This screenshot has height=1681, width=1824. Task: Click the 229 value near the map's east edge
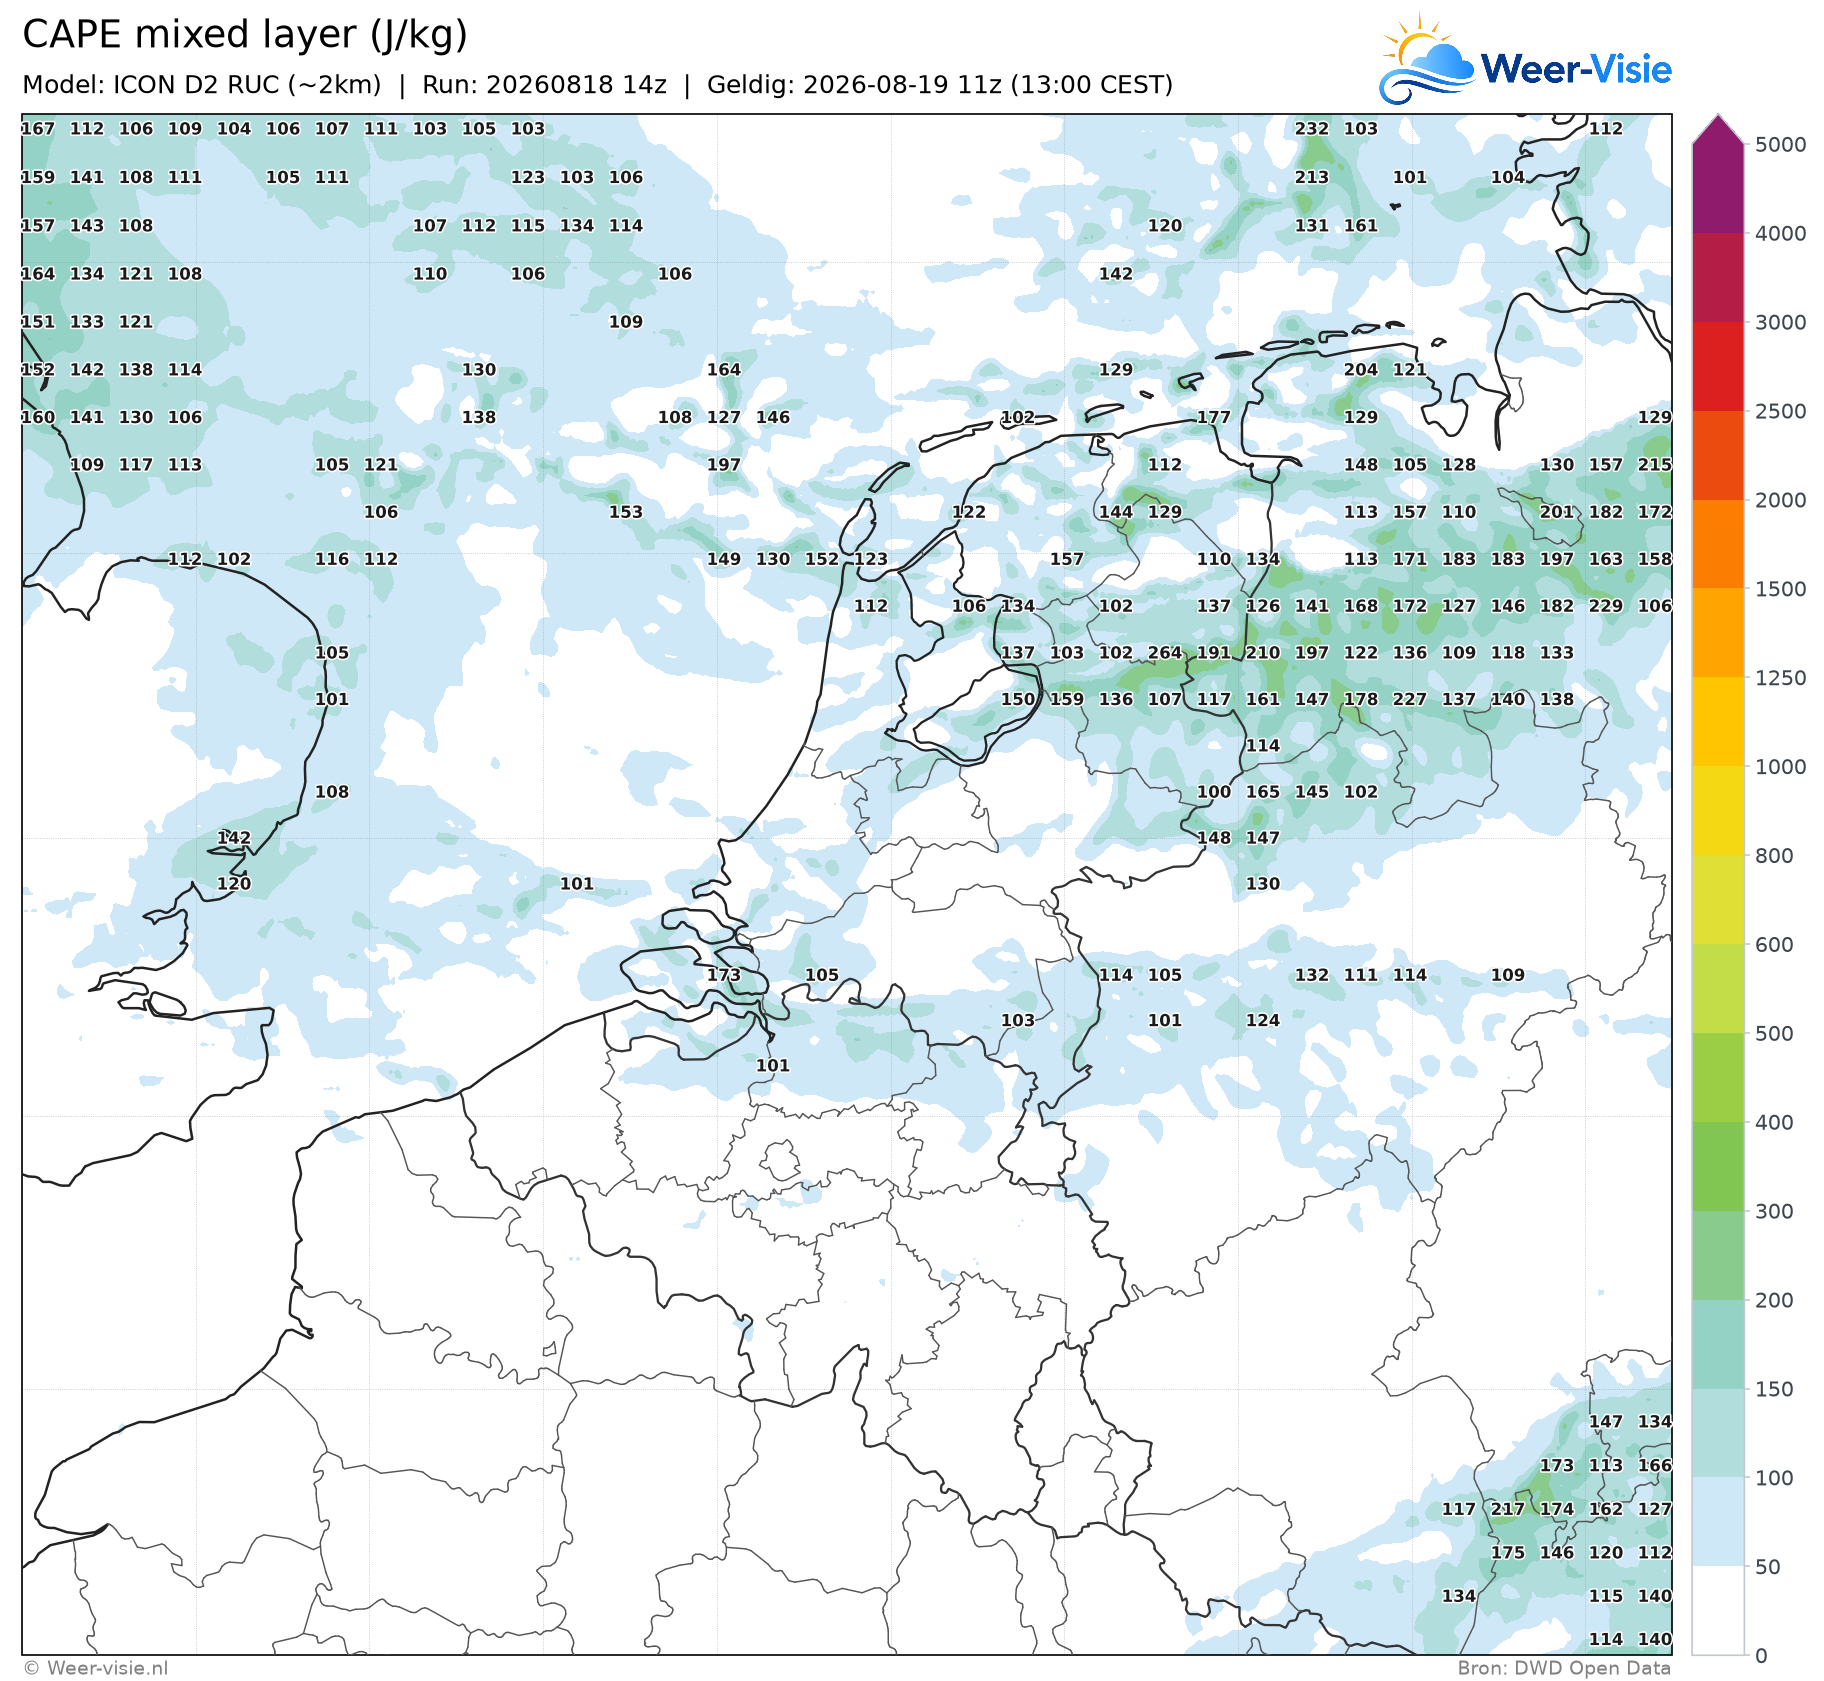1605,606
